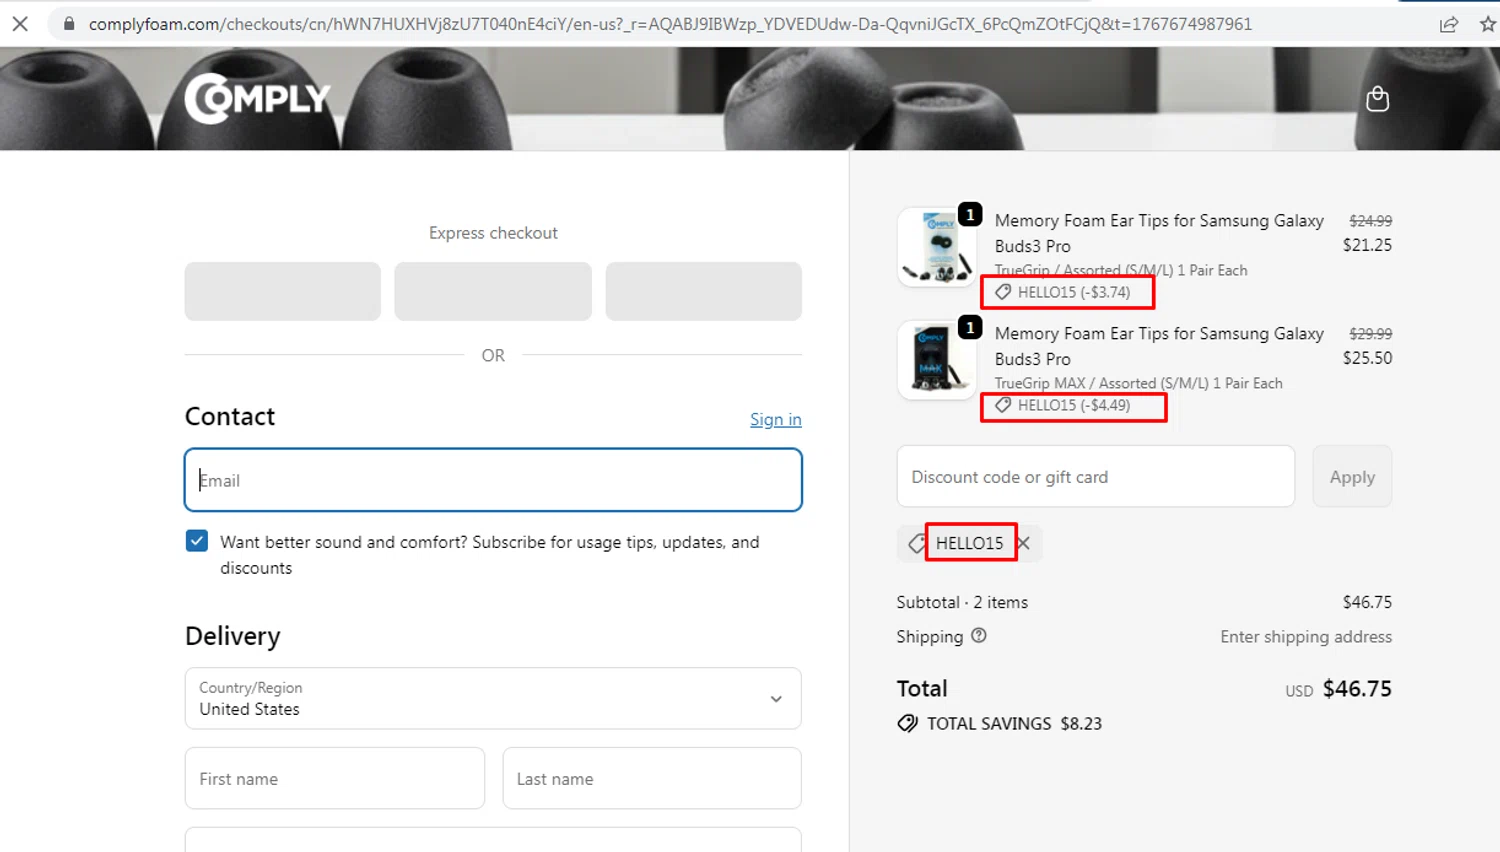Screen dimensions: 1500x852
Task: Choose the middle express checkout button
Action: [493, 291]
